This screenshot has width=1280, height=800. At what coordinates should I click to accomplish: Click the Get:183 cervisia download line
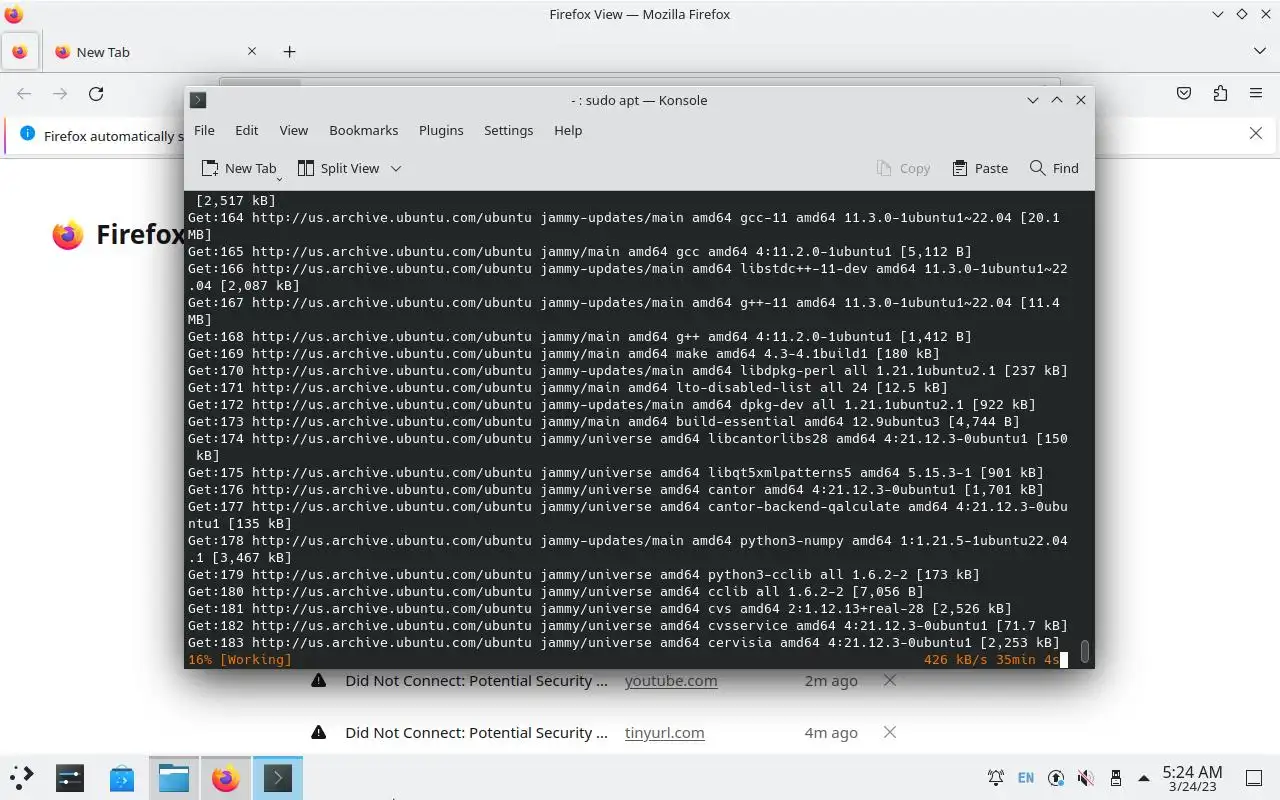coord(624,643)
